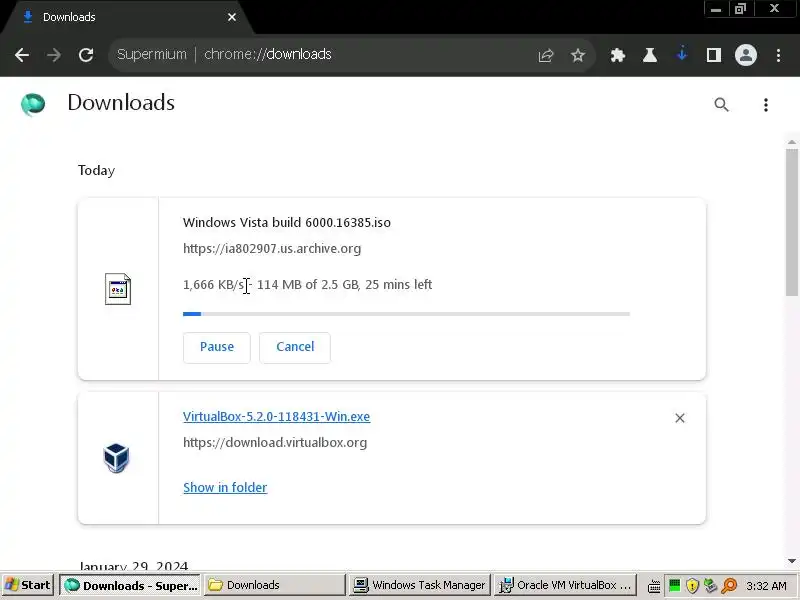
Task: Click the scrollbar down arrow
Action: (x=792, y=561)
